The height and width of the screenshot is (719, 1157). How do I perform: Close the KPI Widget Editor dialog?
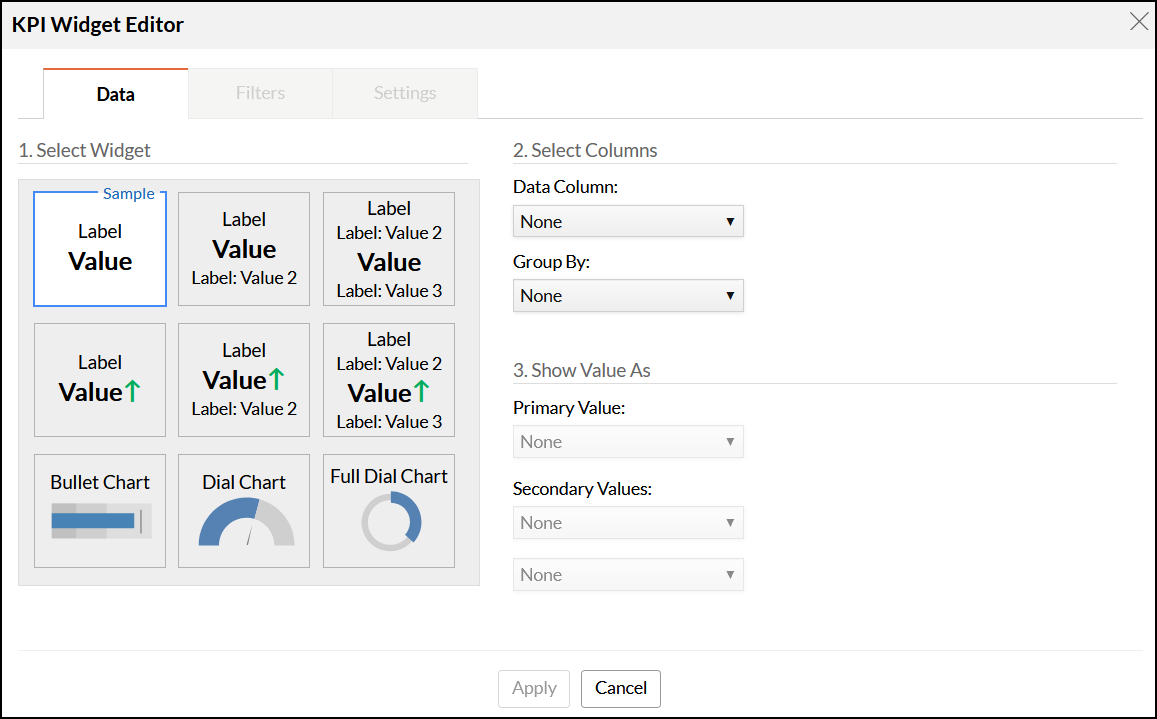(1139, 22)
